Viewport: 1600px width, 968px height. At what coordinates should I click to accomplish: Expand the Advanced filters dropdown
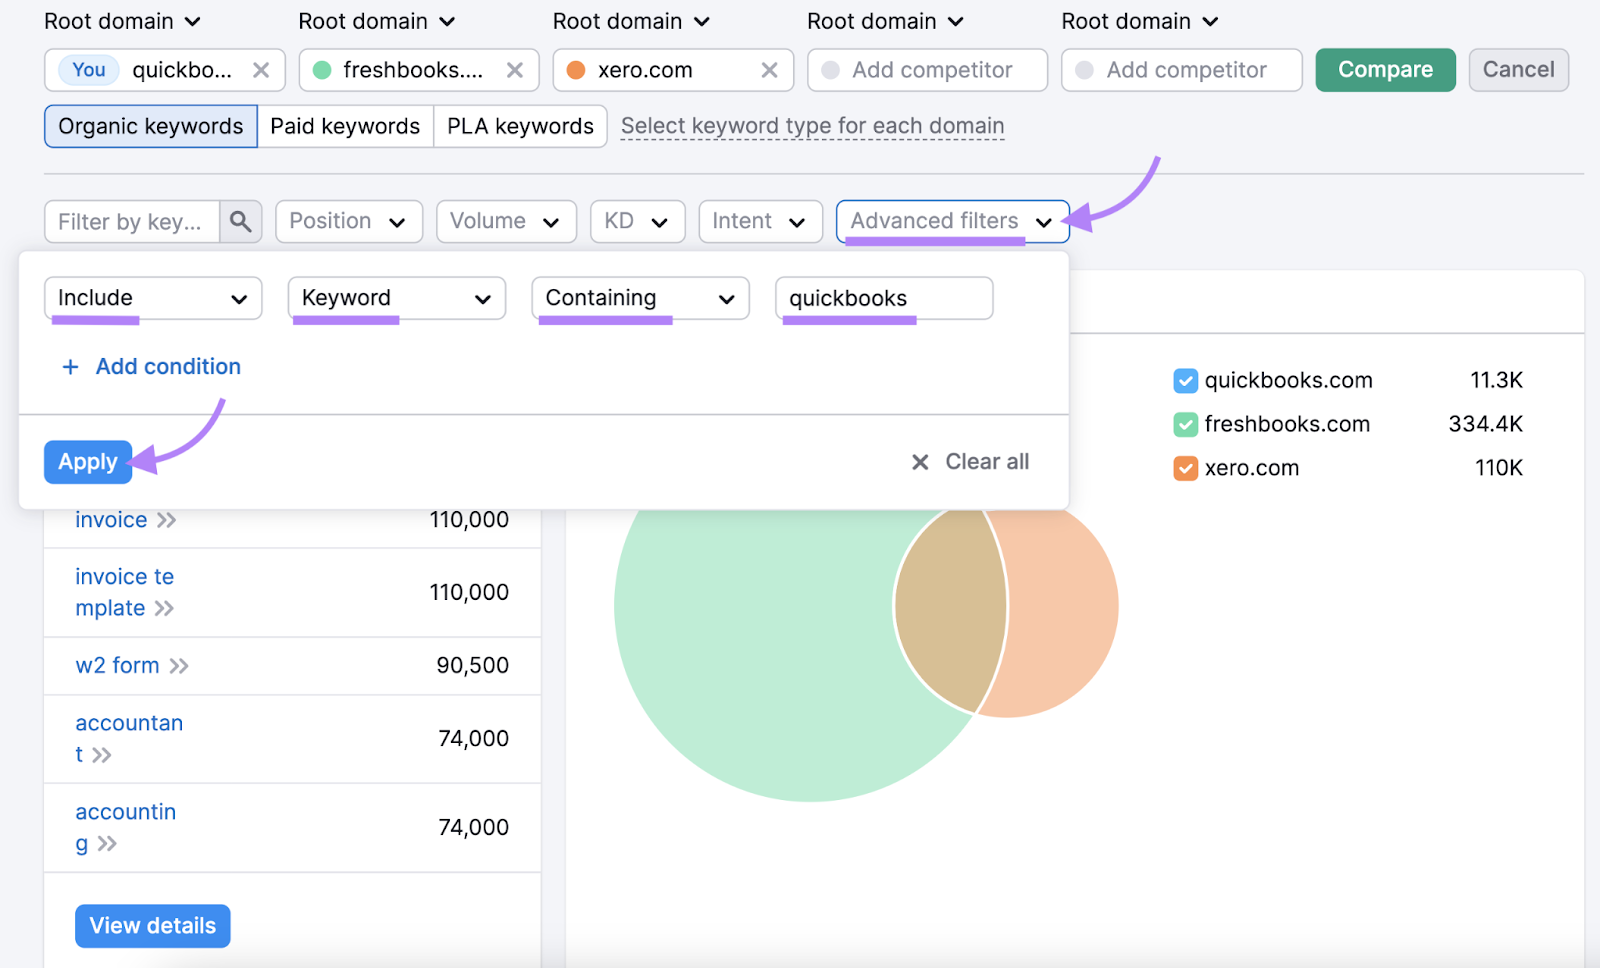(952, 221)
